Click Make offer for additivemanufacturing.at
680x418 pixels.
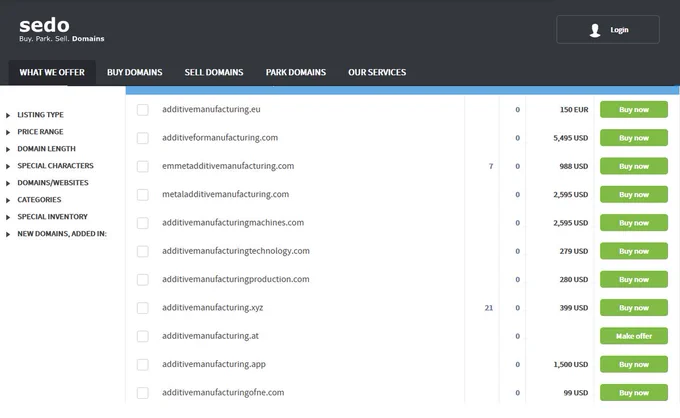click(634, 336)
